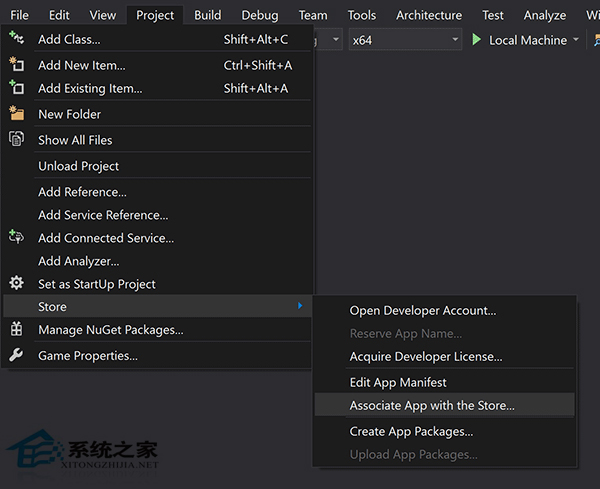Image resolution: width=600 pixels, height=489 pixels.
Task: Select Set as StartUp Project entry
Action: click(157, 284)
